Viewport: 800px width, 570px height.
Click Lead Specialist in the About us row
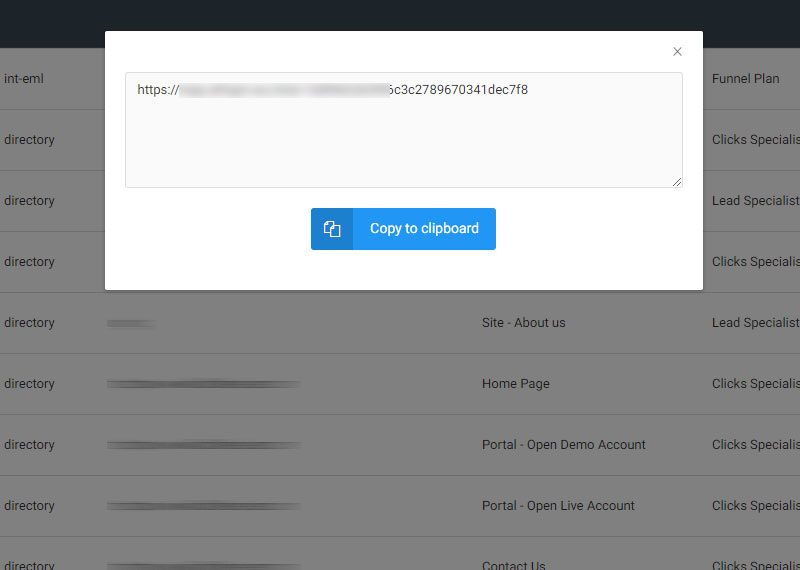tap(755, 323)
